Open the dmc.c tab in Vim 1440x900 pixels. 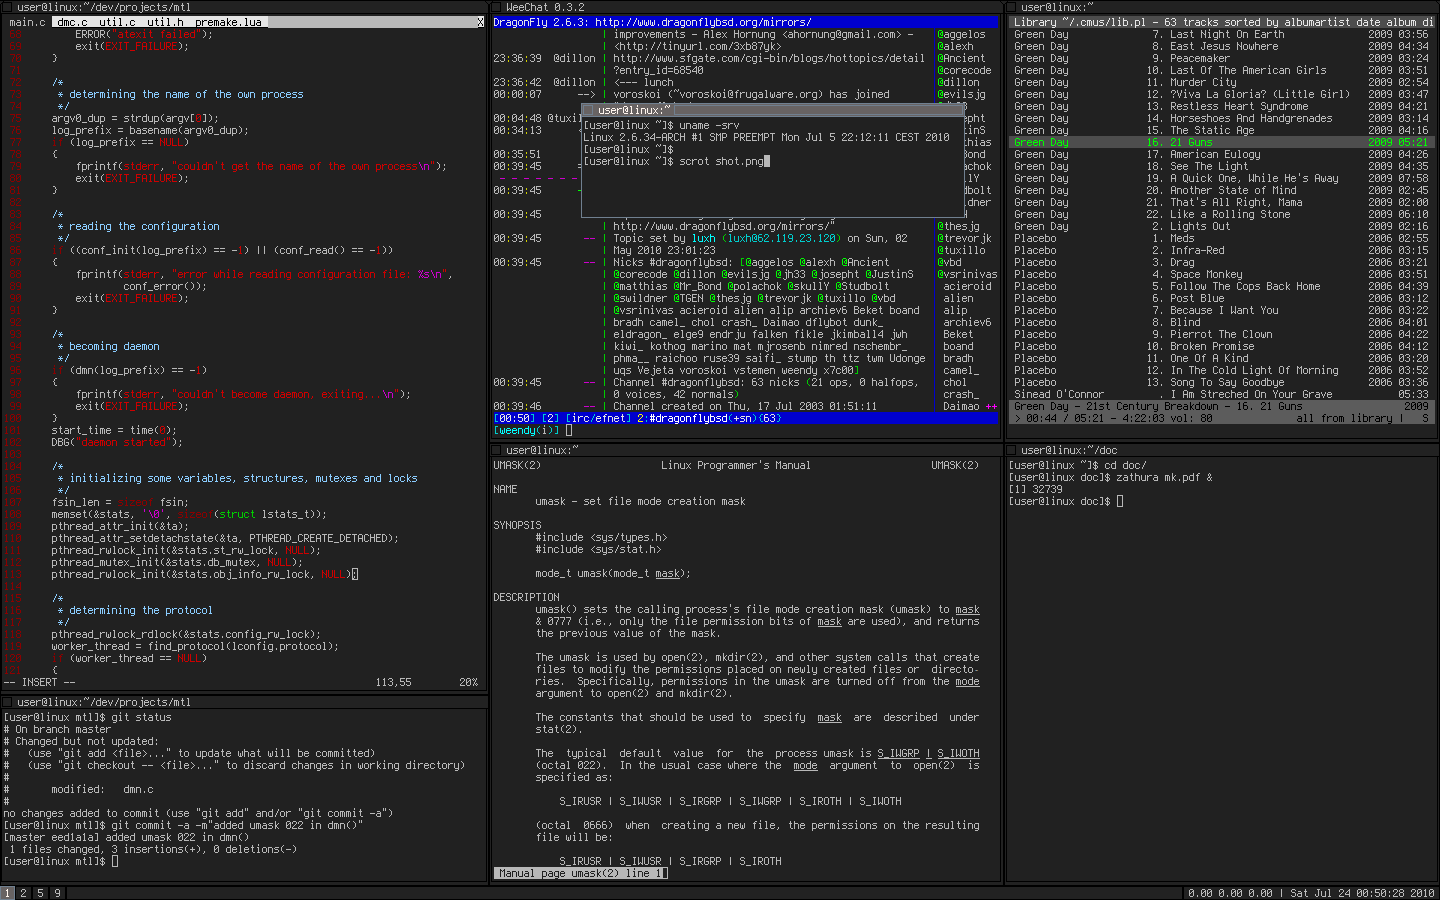point(72,22)
